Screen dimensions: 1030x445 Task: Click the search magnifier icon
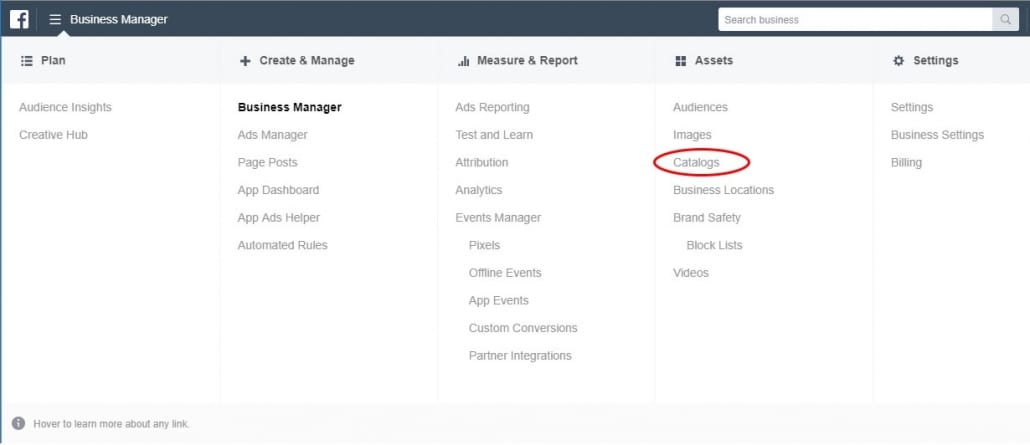pyautogui.click(x=1004, y=19)
